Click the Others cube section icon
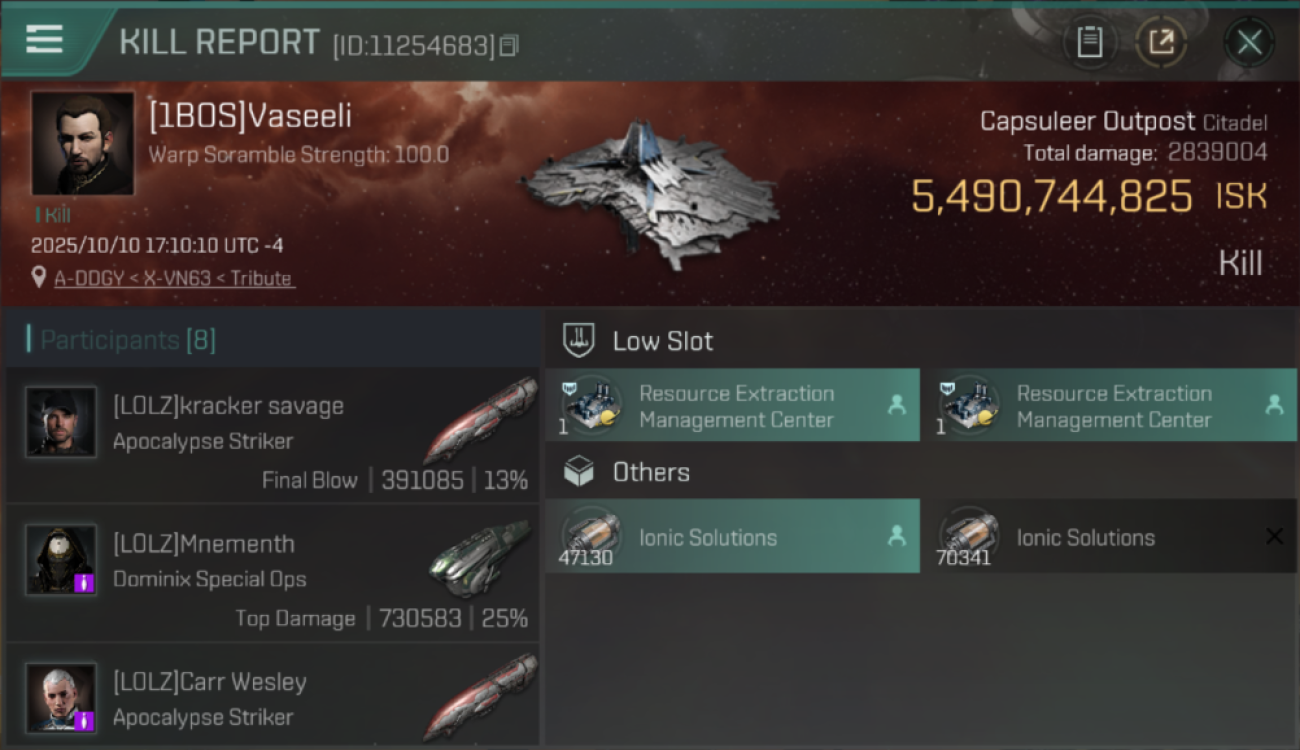 pos(579,472)
